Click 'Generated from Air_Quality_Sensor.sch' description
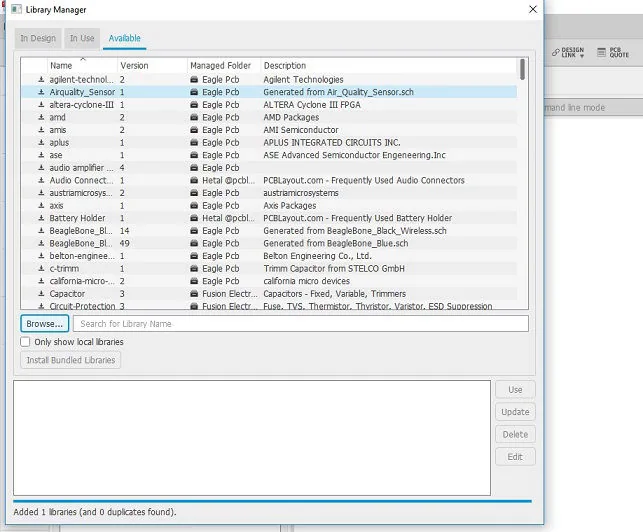Image resolution: width=643 pixels, height=532 pixels. coord(338,92)
